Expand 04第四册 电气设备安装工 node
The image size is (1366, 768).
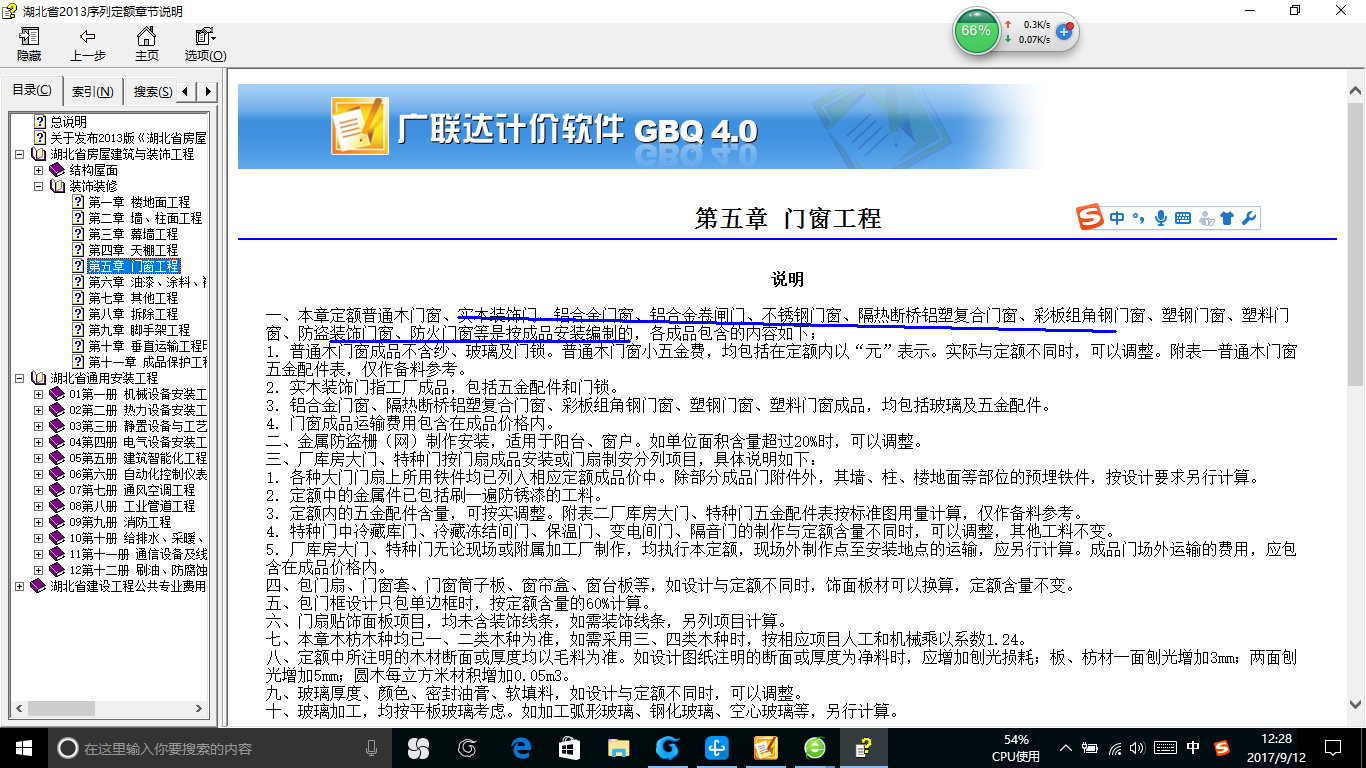point(39,442)
